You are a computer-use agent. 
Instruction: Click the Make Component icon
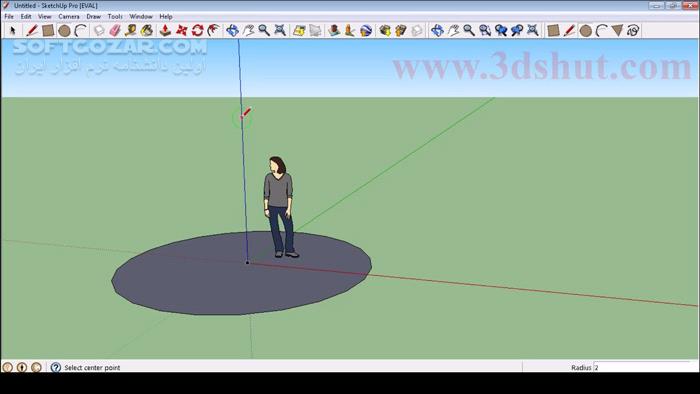[x=99, y=30]
